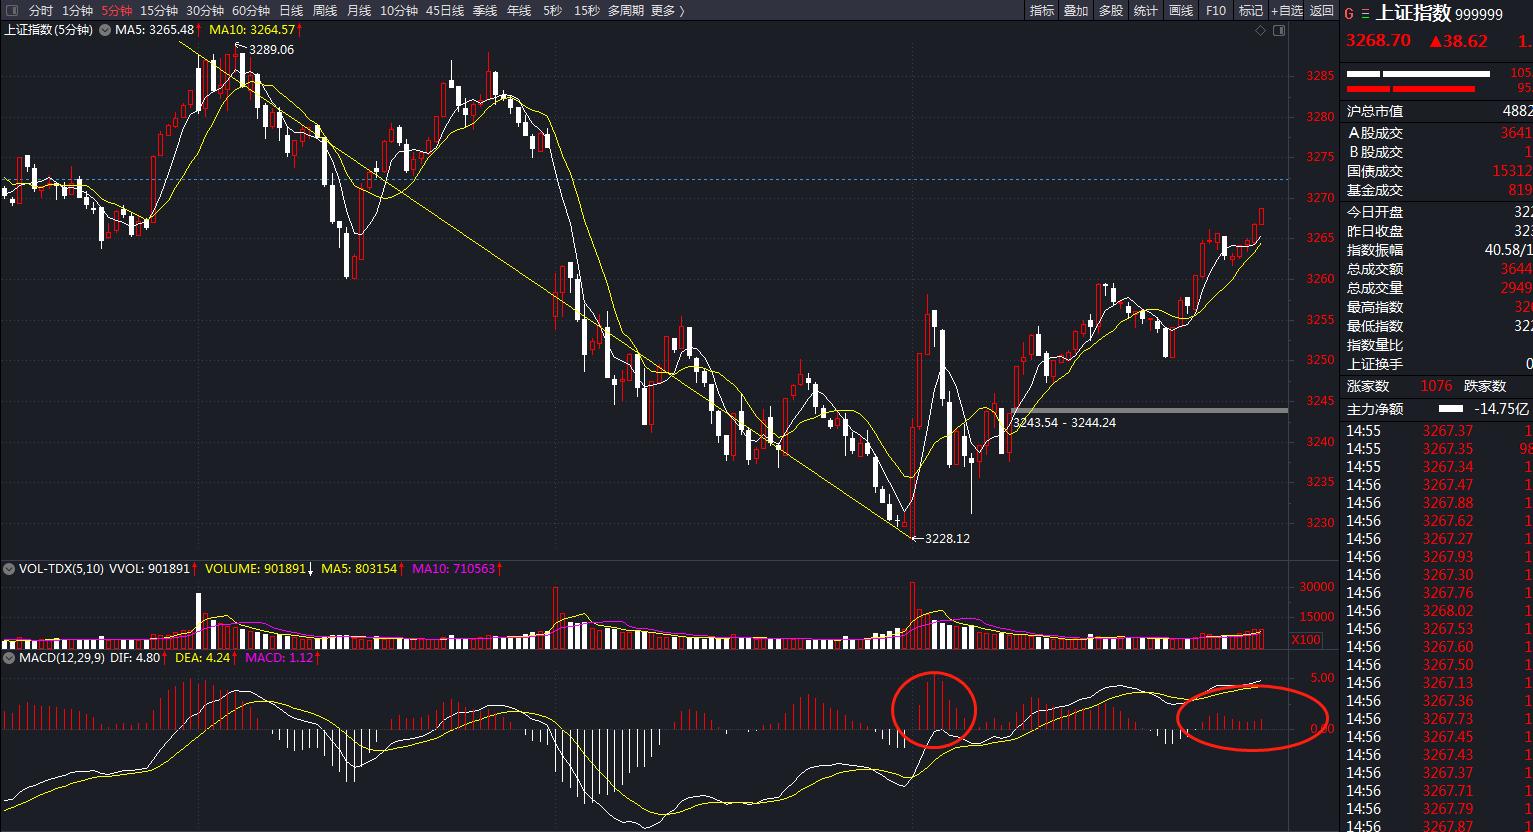Click the 国债成交 row label

[1375, 171]
